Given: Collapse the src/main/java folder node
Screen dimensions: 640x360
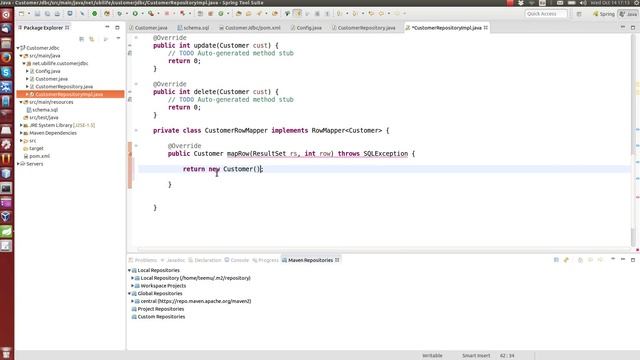Looking at the screenshot, I should coord(21,56).
